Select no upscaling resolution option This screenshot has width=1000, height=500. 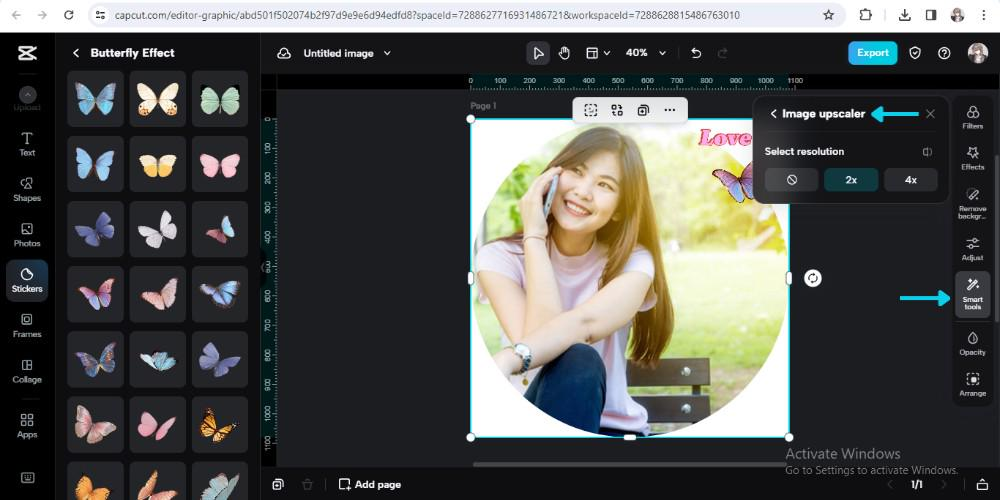[791, 180]
